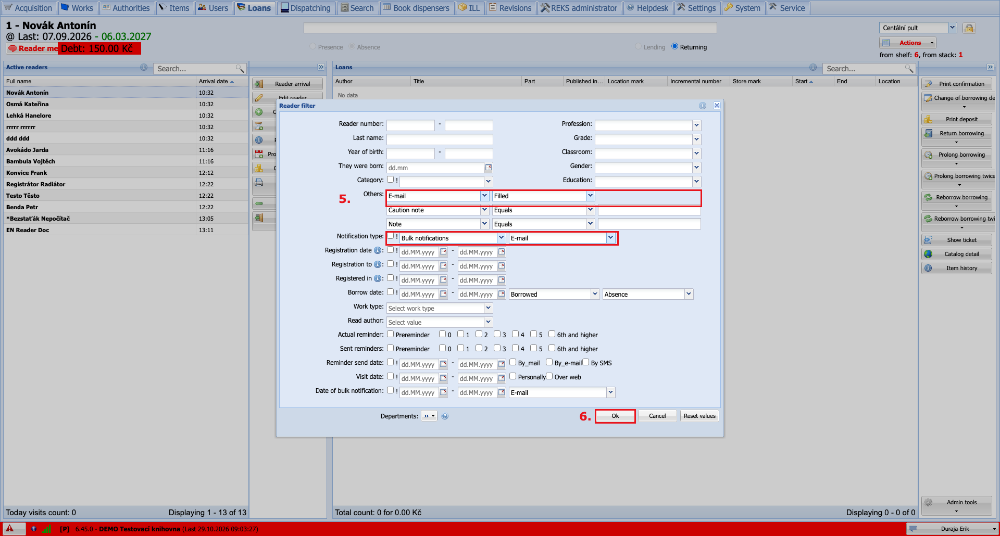Check the By_mail checkbox

click(512, 362)
